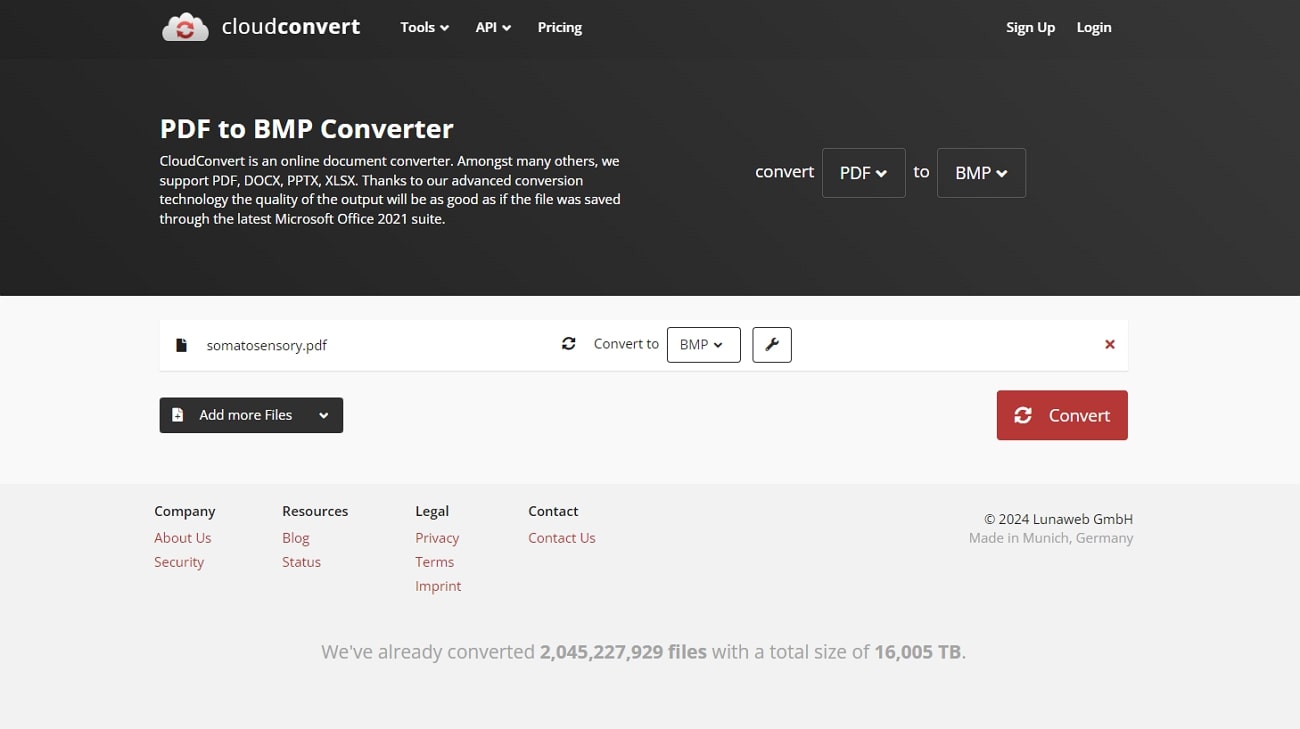Click Login in the header
The image size is (1300, 729).
coord(1094,27)
